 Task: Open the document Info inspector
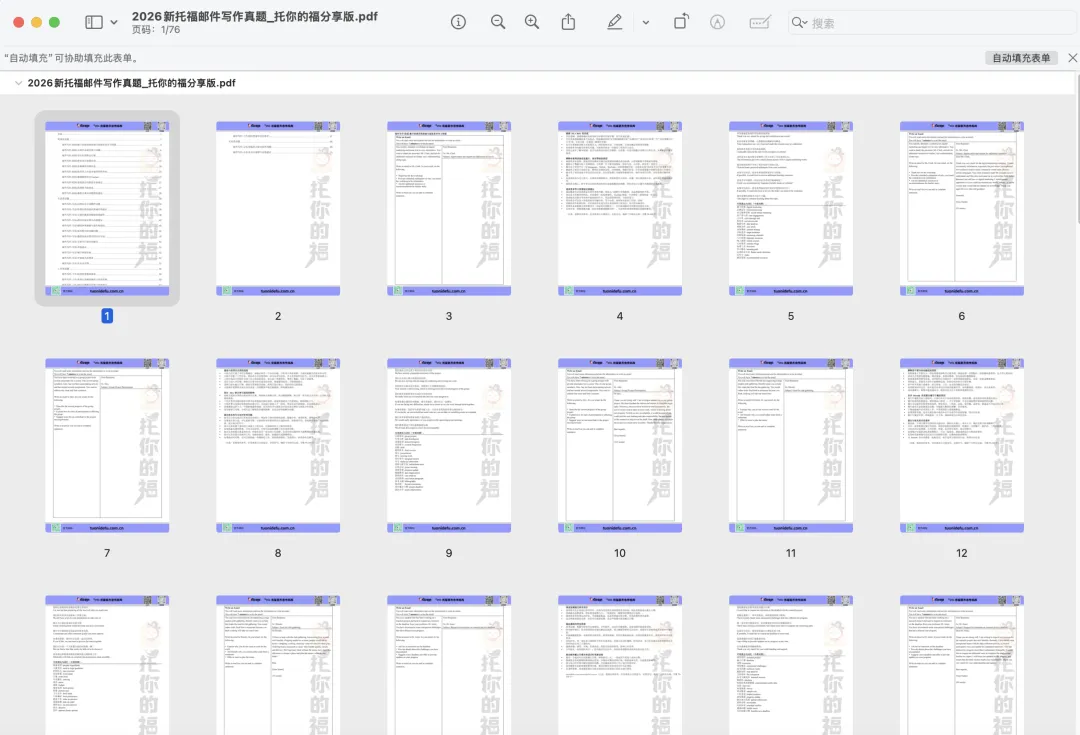point(458,21)
